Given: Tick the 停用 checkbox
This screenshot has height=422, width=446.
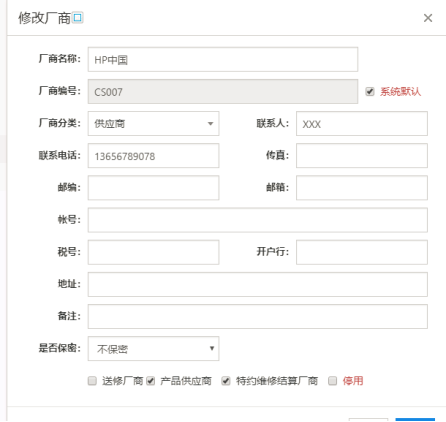Looking at the screenshot, I should (333, 381).
